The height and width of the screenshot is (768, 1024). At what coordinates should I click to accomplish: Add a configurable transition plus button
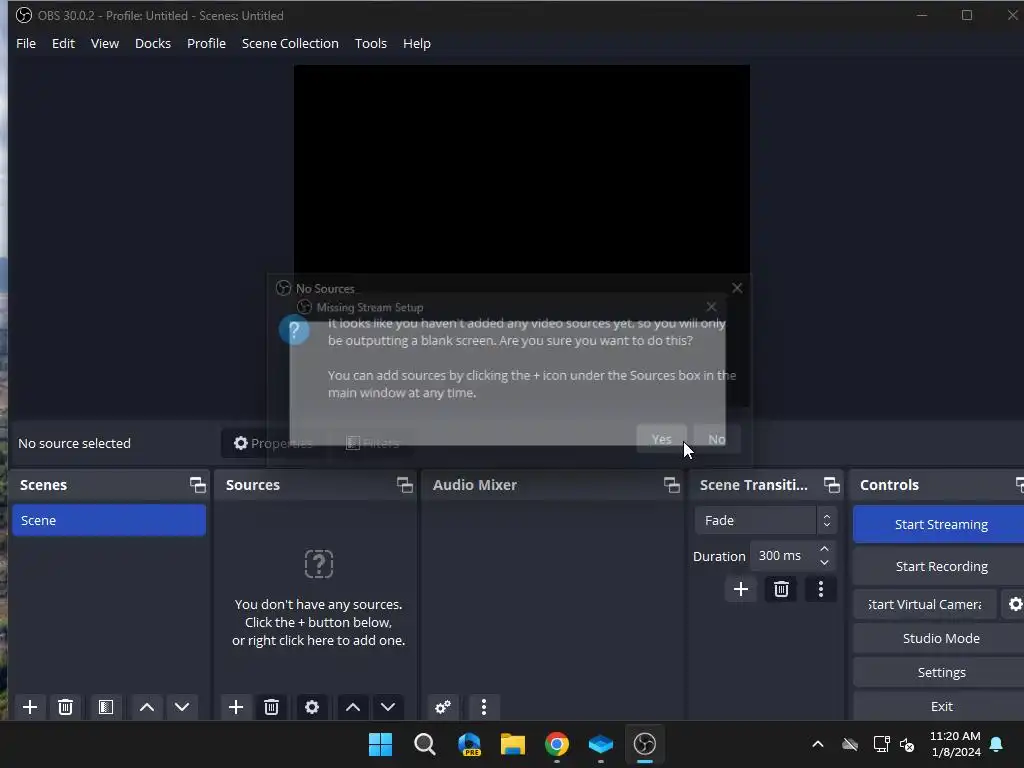click(x=741, y=589)
